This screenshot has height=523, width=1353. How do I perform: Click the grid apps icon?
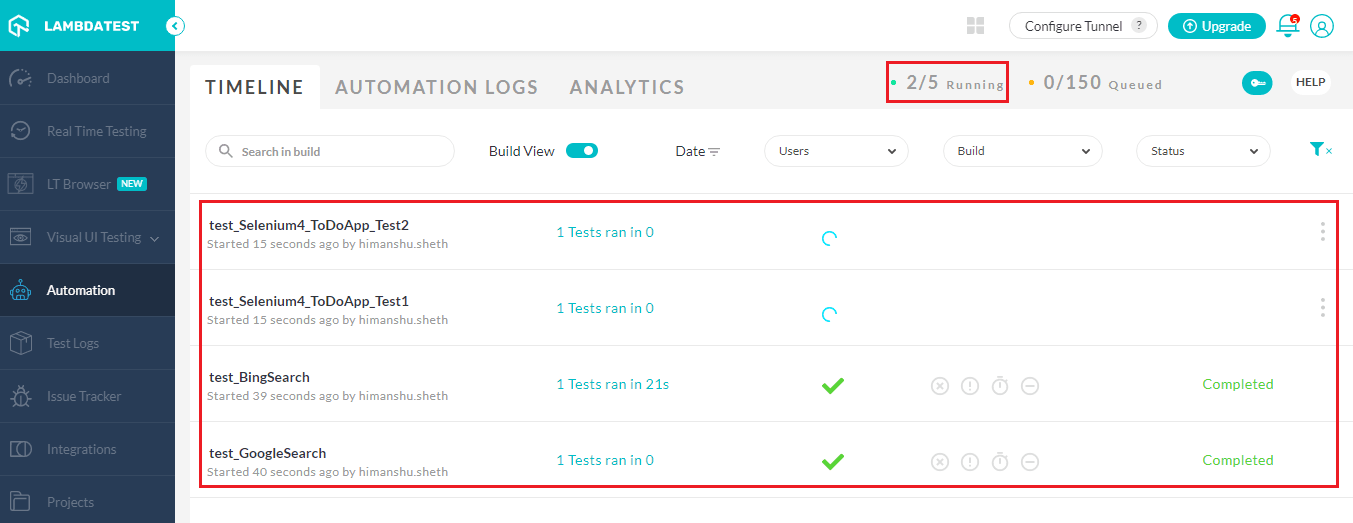976,26
